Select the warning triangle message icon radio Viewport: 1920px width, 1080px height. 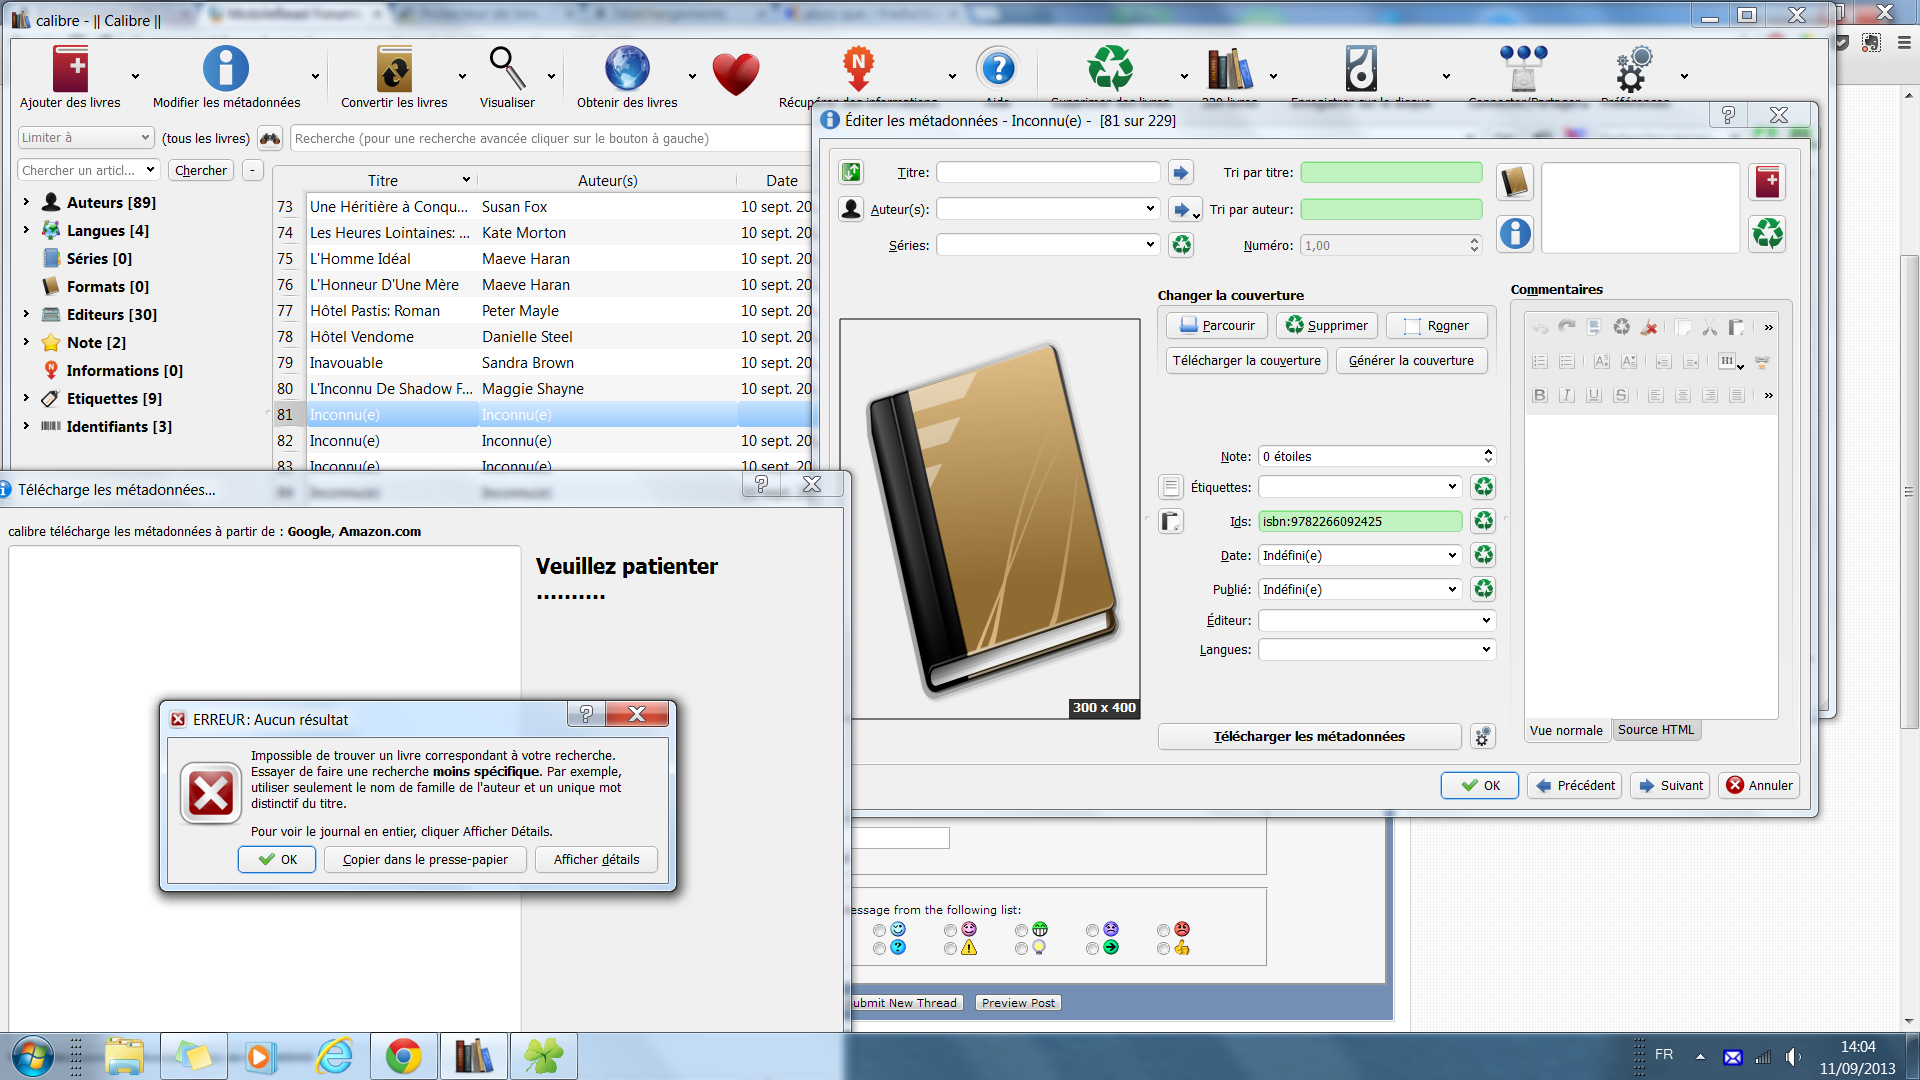click(950, 948)
